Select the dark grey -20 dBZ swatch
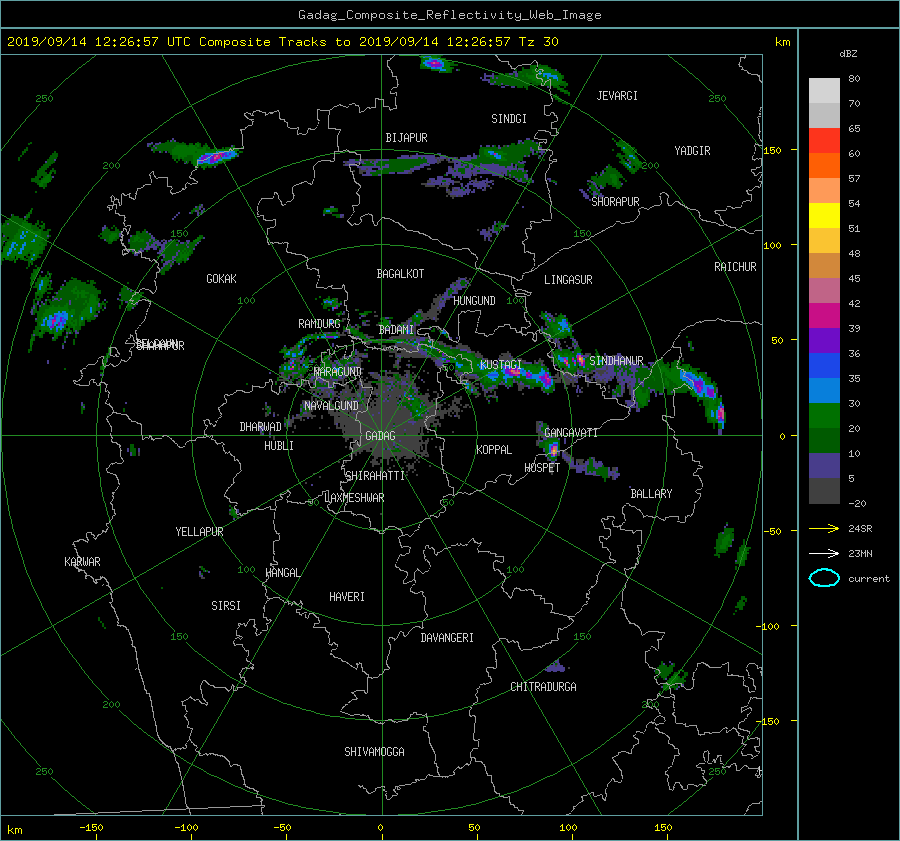 coord(824,491)
